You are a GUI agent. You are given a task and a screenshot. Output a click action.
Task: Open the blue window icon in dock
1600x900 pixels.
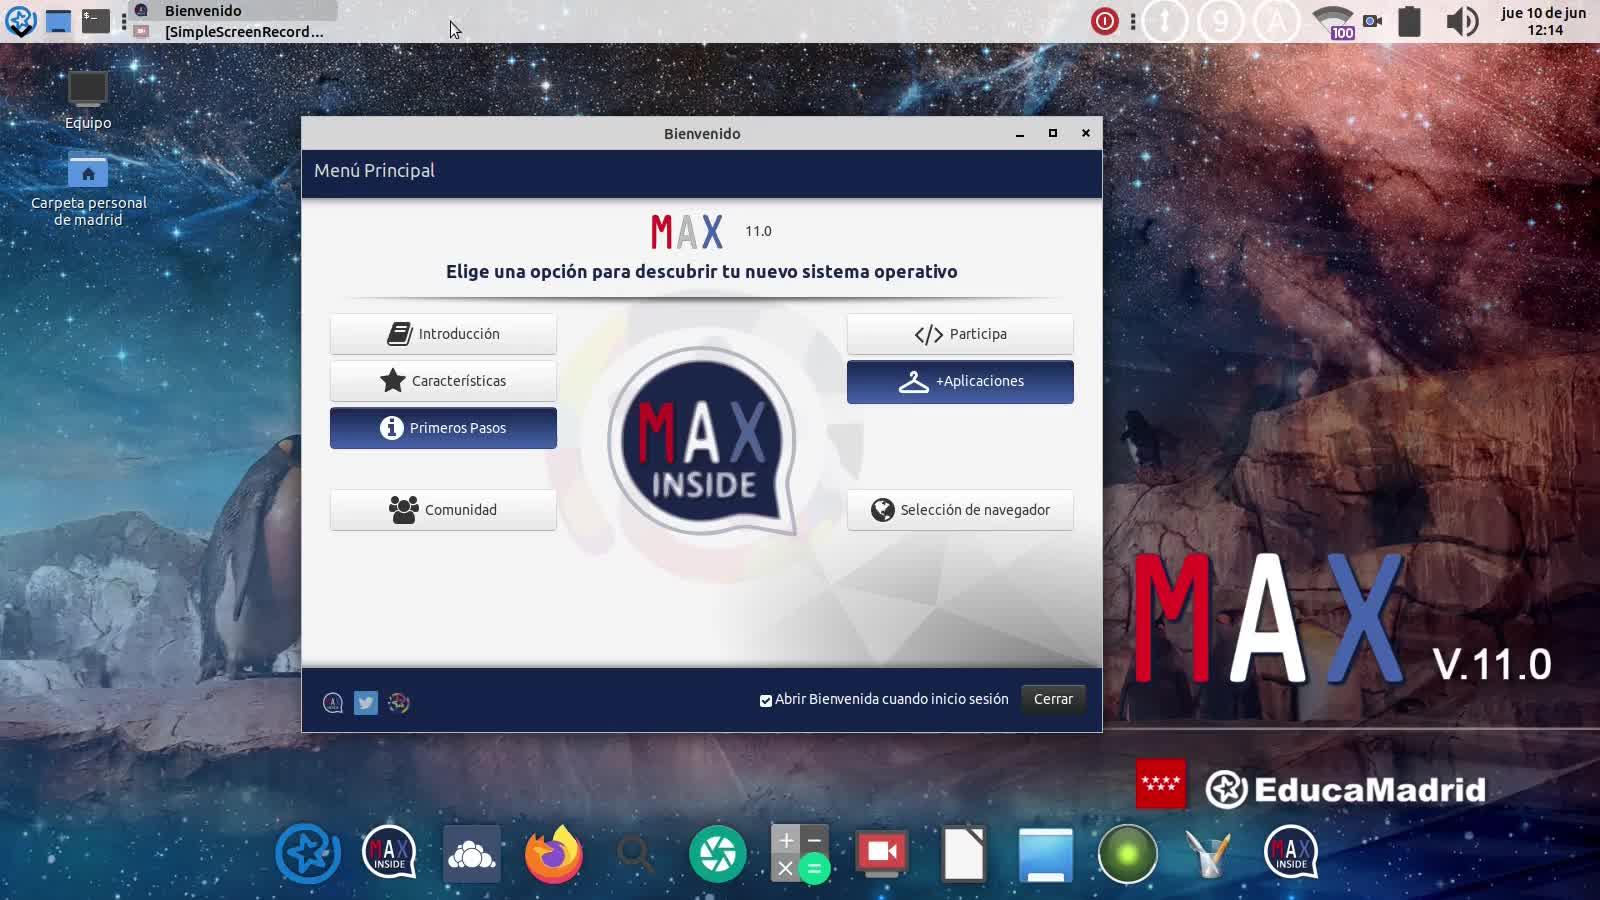click(x=1046, y=855)
